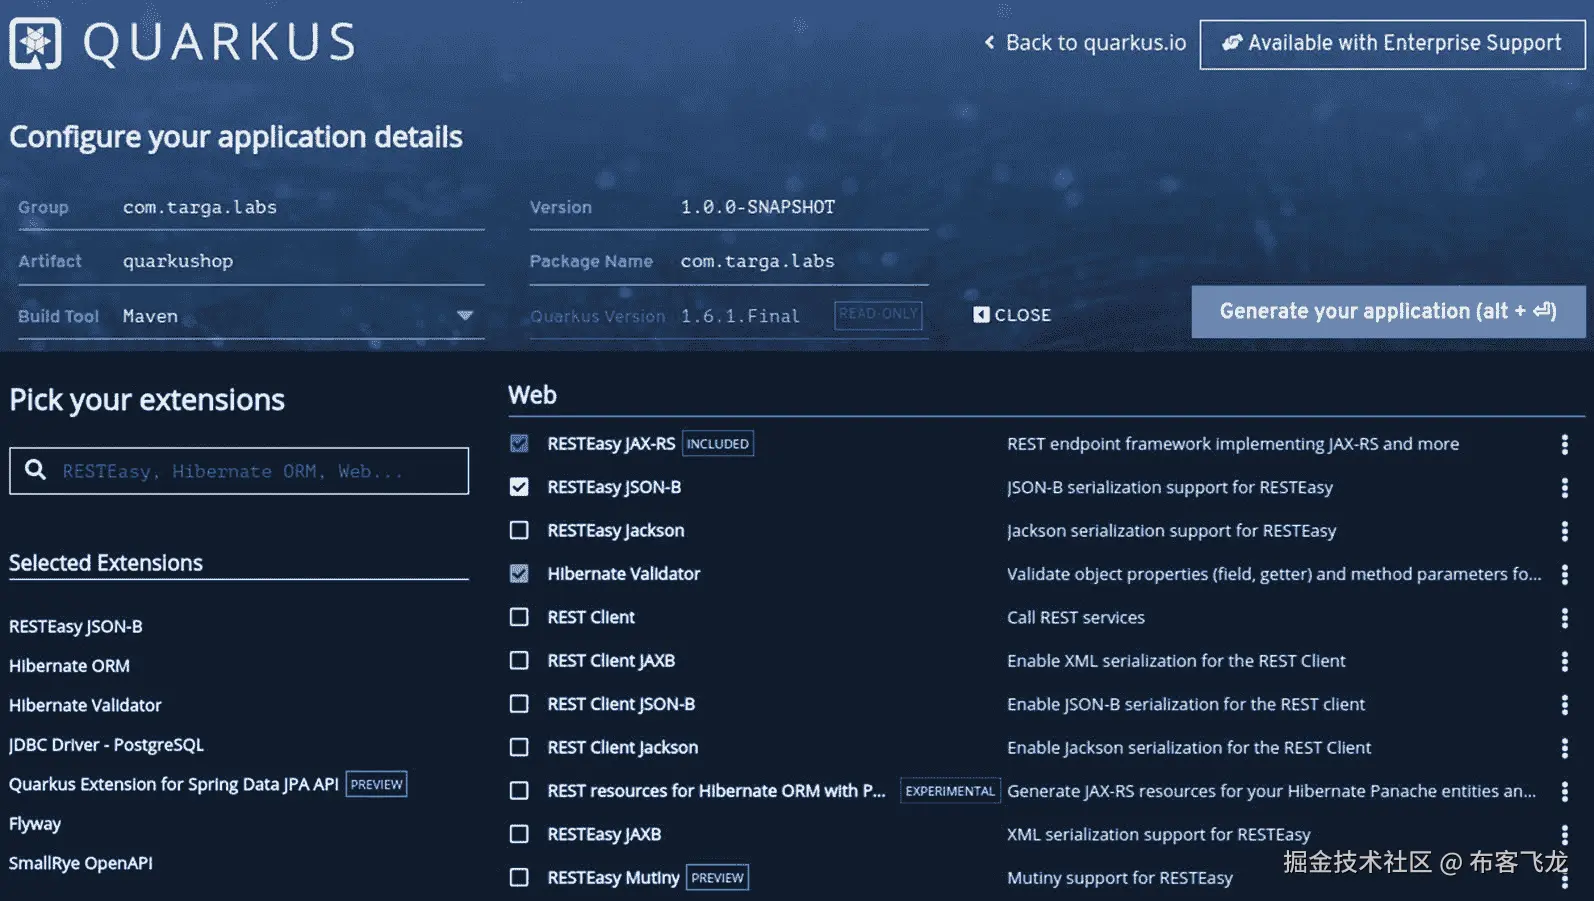Check the RESTEasy Mutiny extension
This screenshot has width=1594, height=901.
click(519, 877)
